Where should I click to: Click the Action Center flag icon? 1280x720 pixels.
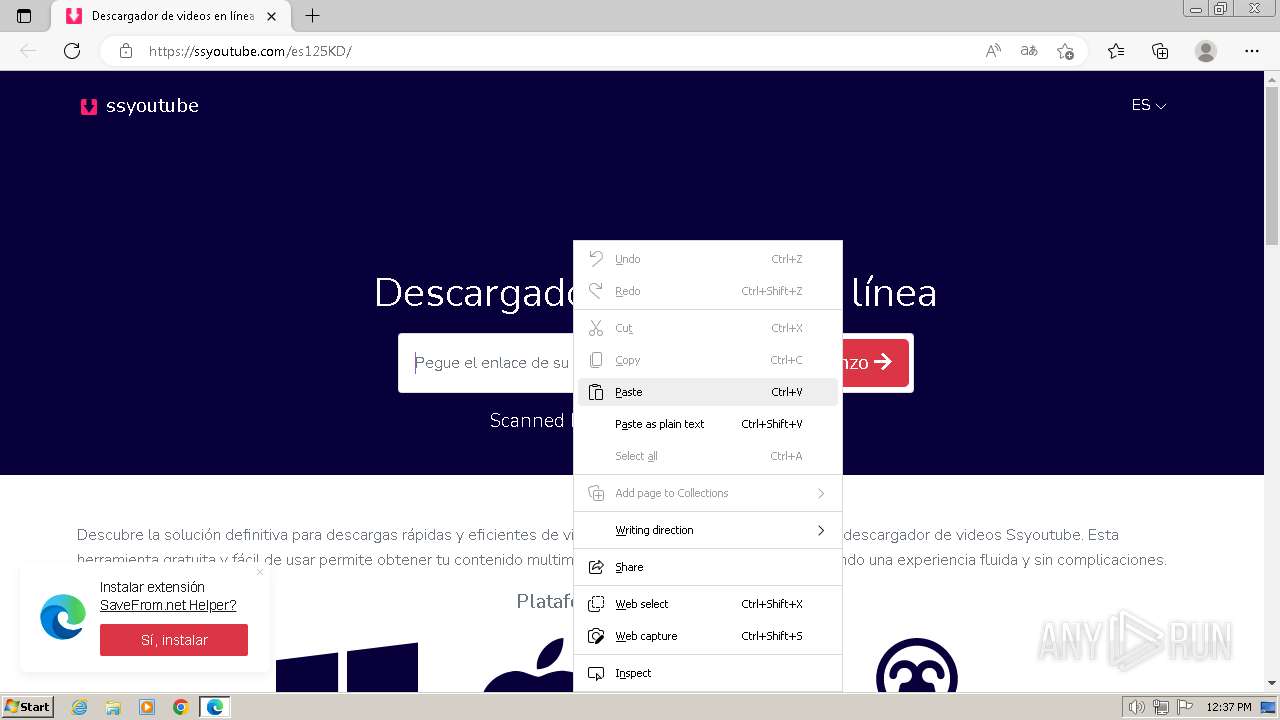[x=1184, y=707]
